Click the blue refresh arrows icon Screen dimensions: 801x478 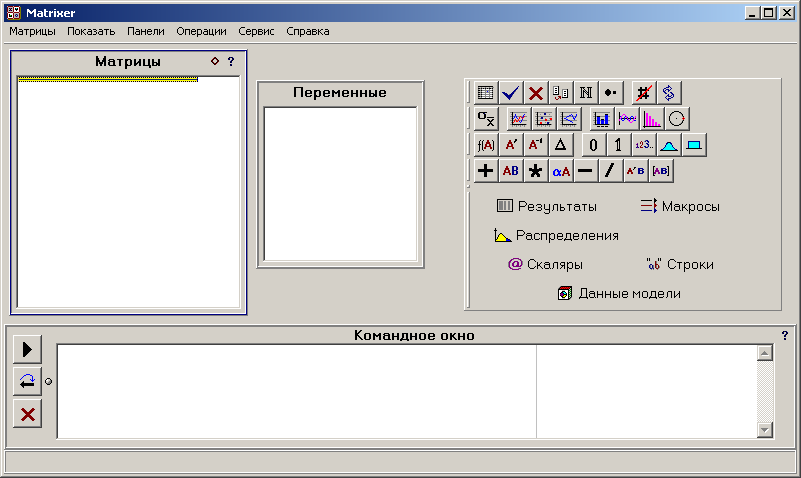pos(669,93)
